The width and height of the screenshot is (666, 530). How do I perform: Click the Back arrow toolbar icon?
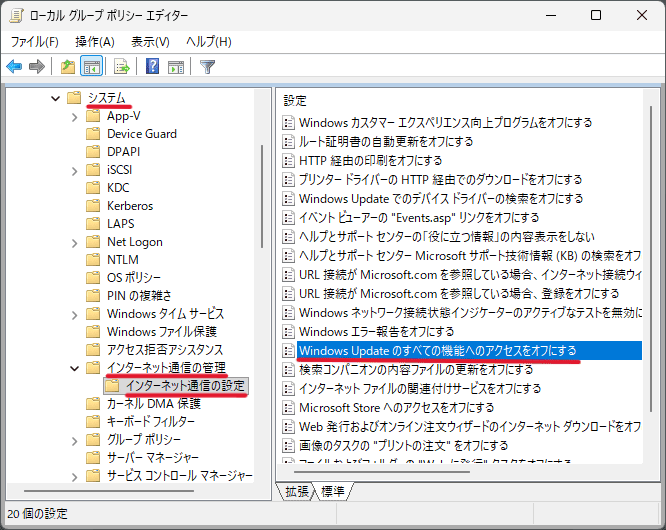14,67
